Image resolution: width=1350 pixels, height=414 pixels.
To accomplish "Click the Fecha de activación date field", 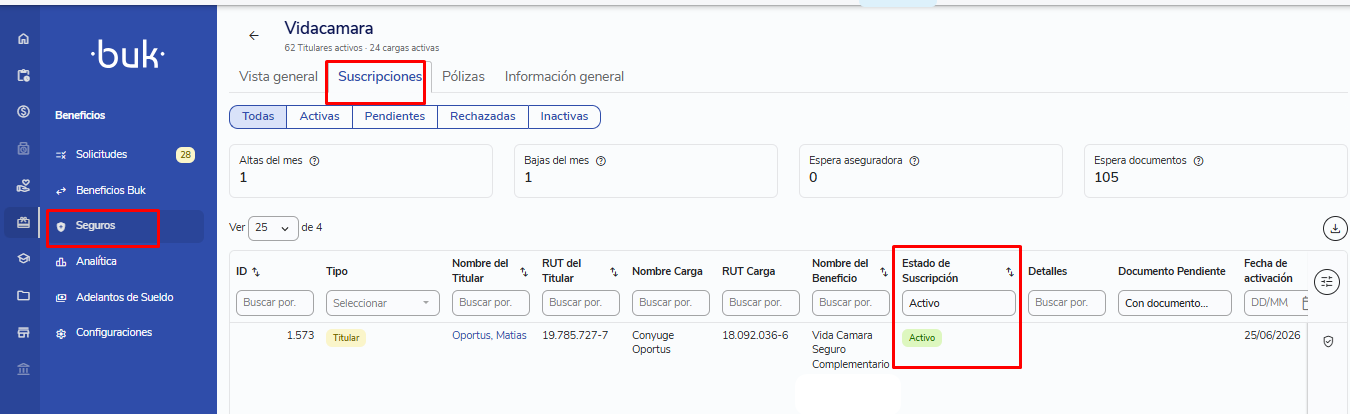I will click(x=1277, y=303).
